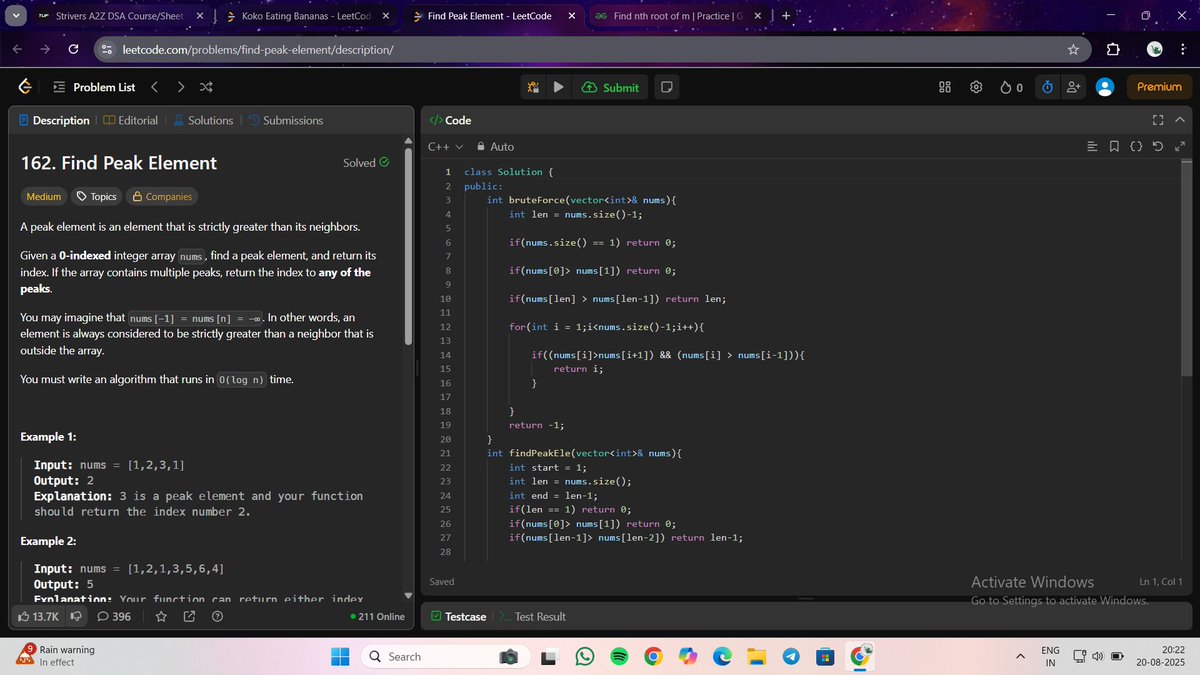Open browser extensions puzzle icon
1200x675 pixels.
pyautogui.click(x=1113, y=49)
